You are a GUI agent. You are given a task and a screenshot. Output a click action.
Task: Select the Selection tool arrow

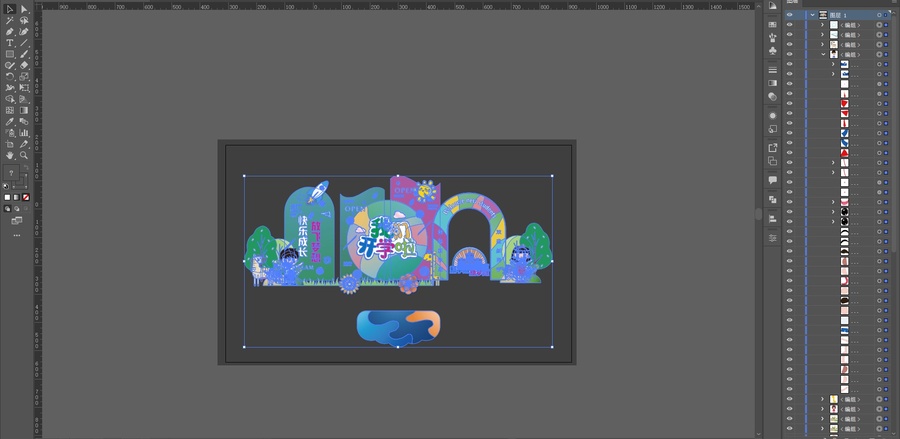coord(10,9)
